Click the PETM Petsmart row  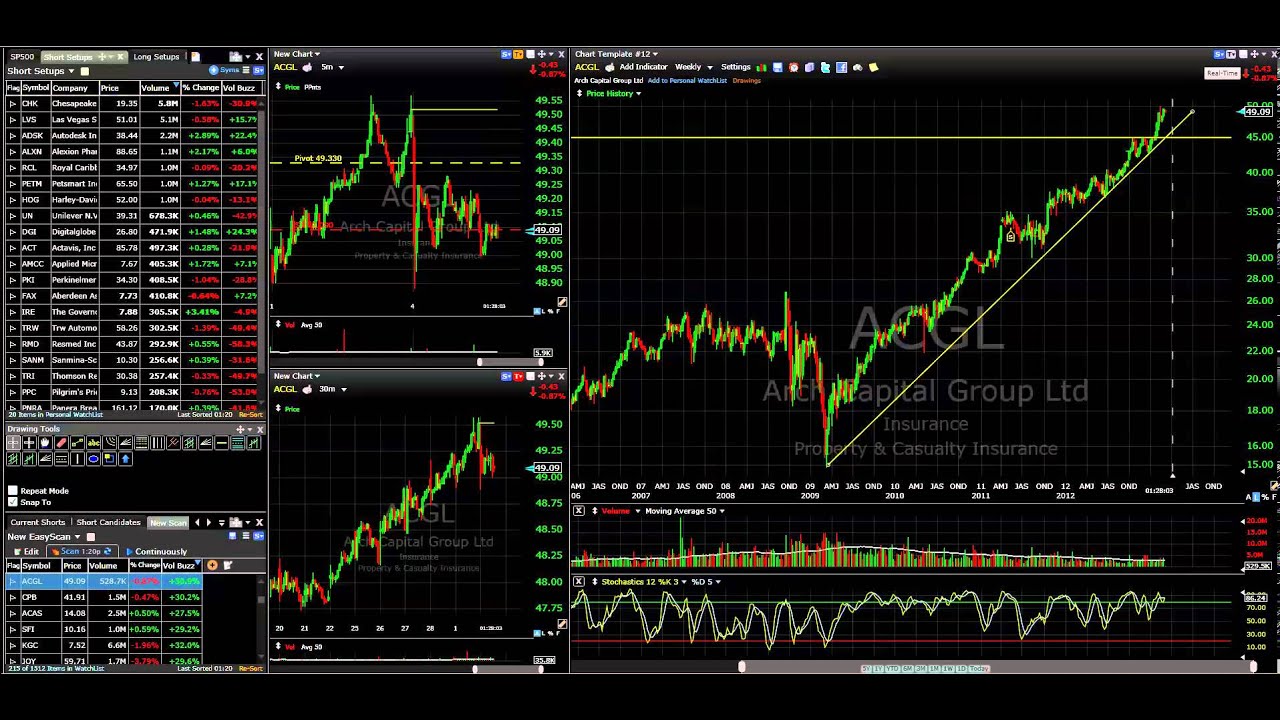click(x=133, y=183)
